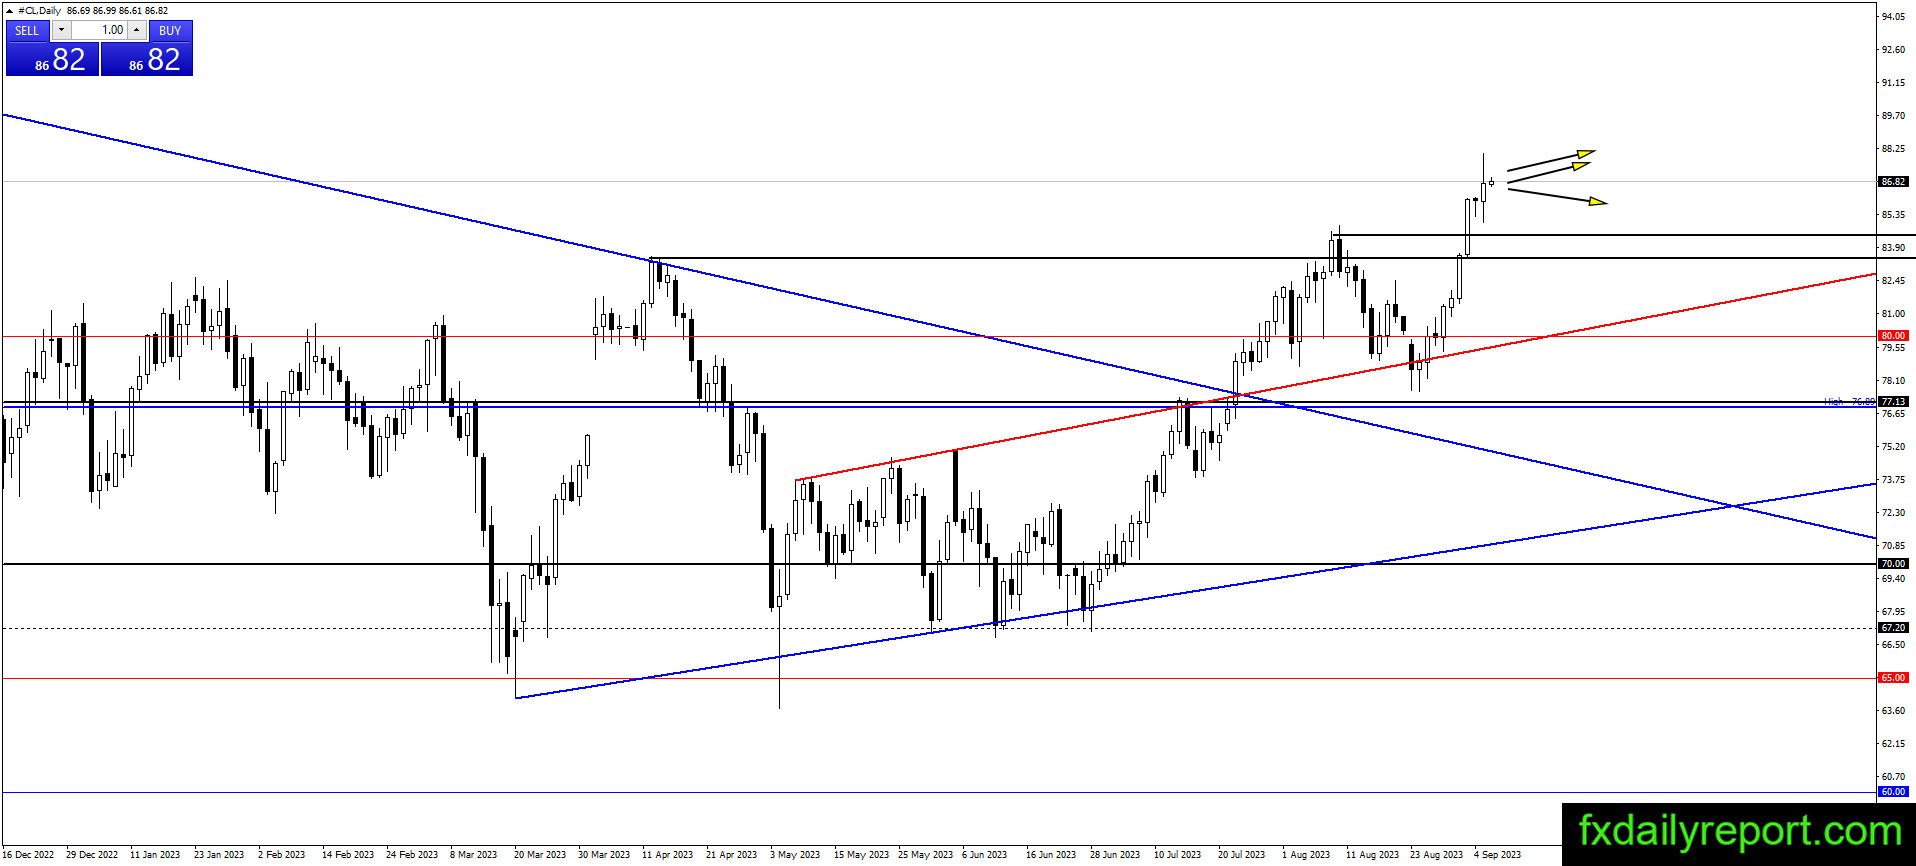Click 89.70 on the price axis

pyautogui.click(x=1893, y=116)
